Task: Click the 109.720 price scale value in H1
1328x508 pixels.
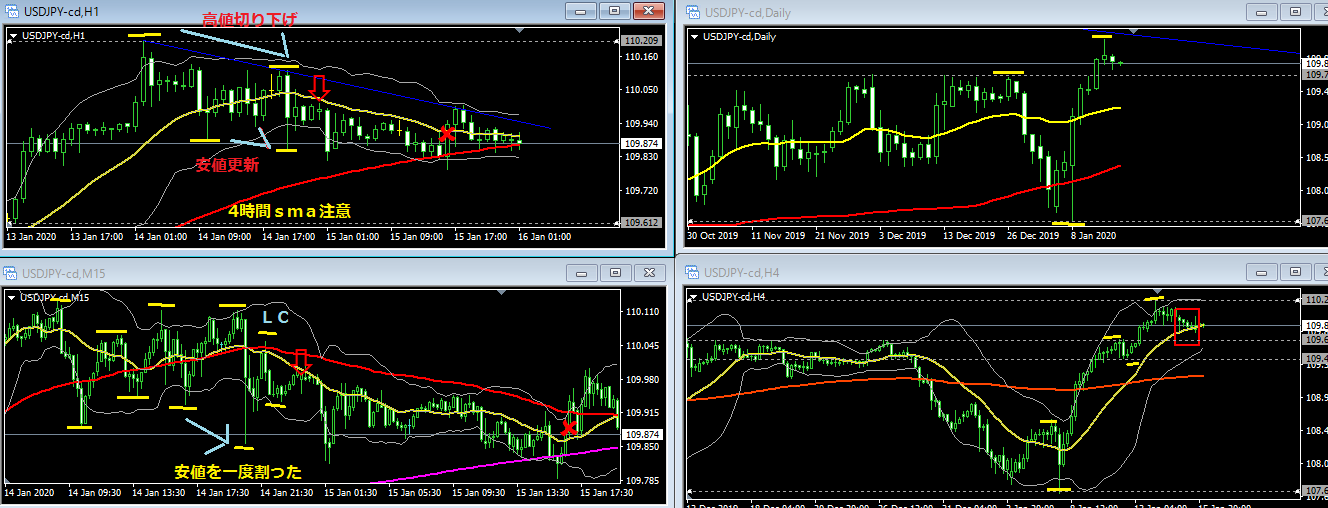Action: tap(640, 189)
